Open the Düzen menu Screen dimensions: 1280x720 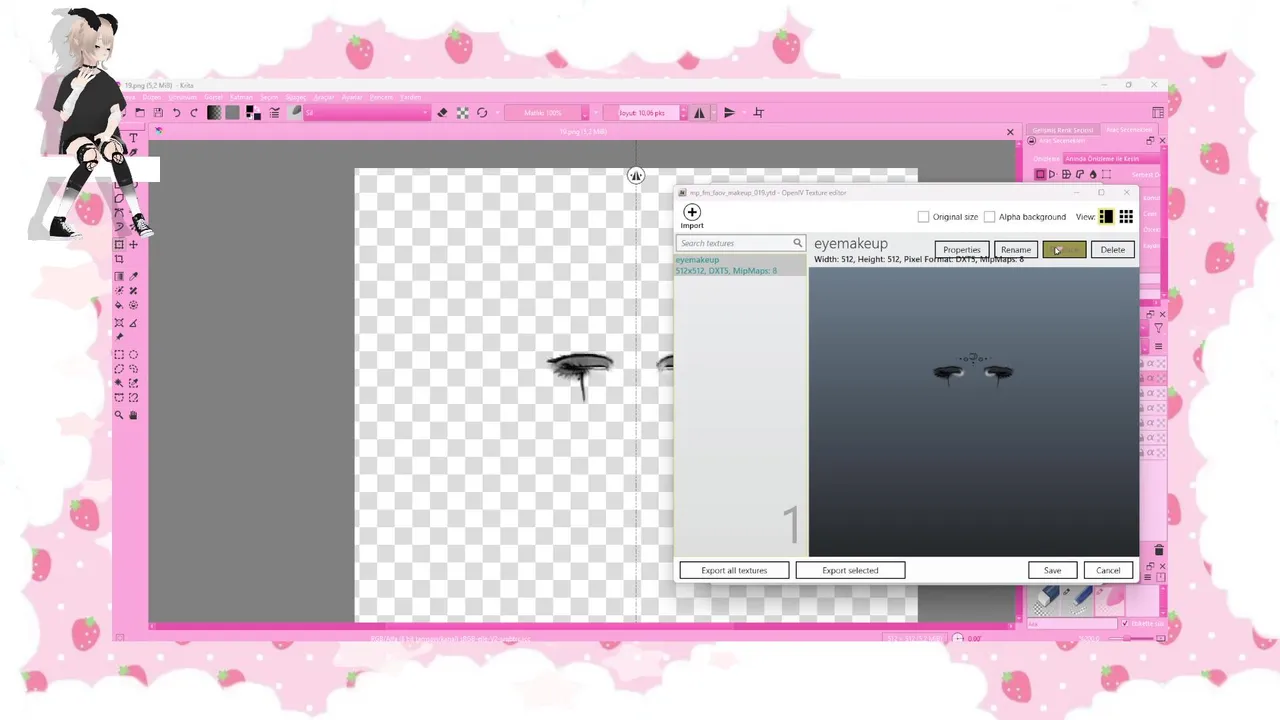(152, 97)
